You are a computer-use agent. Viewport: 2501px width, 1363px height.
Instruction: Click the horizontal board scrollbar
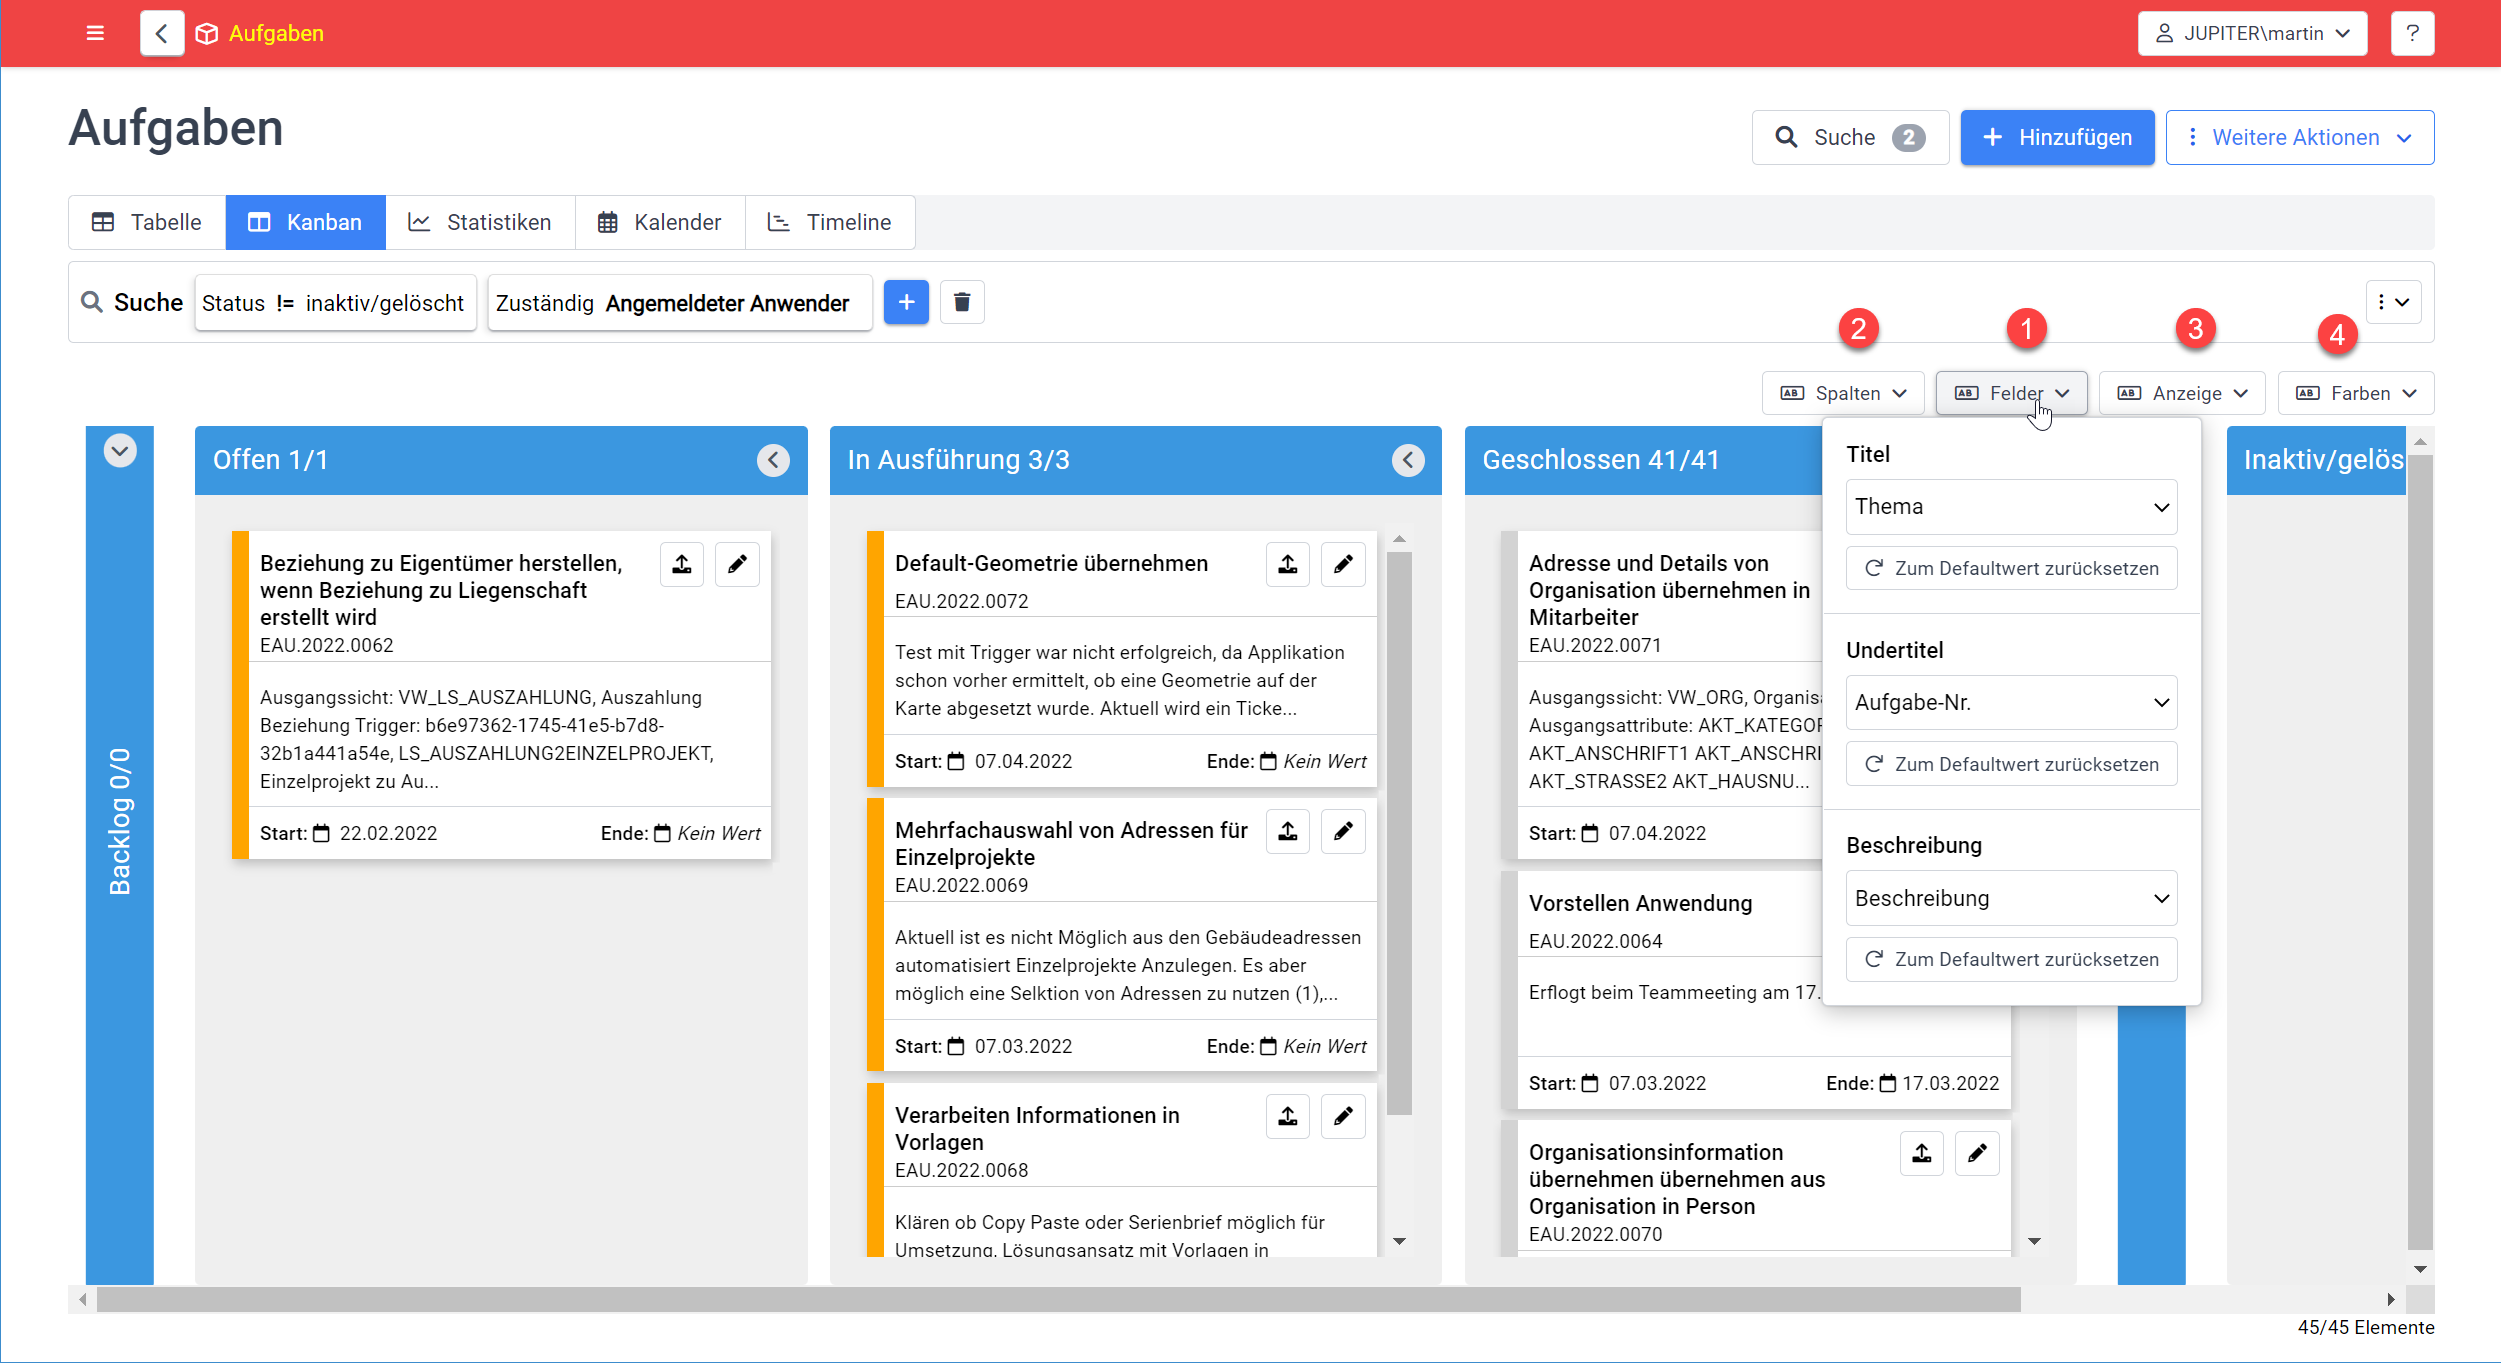pyautogui.click(x=1058, y=1300)
